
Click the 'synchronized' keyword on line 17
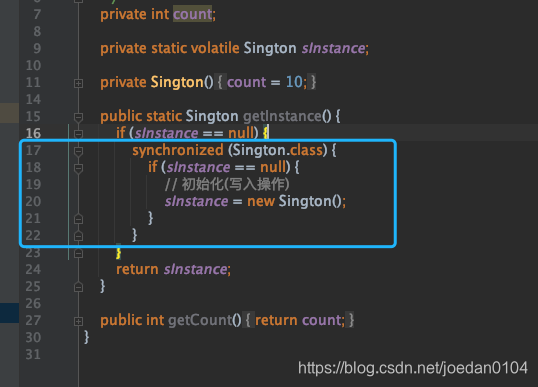tap(178, 150)
